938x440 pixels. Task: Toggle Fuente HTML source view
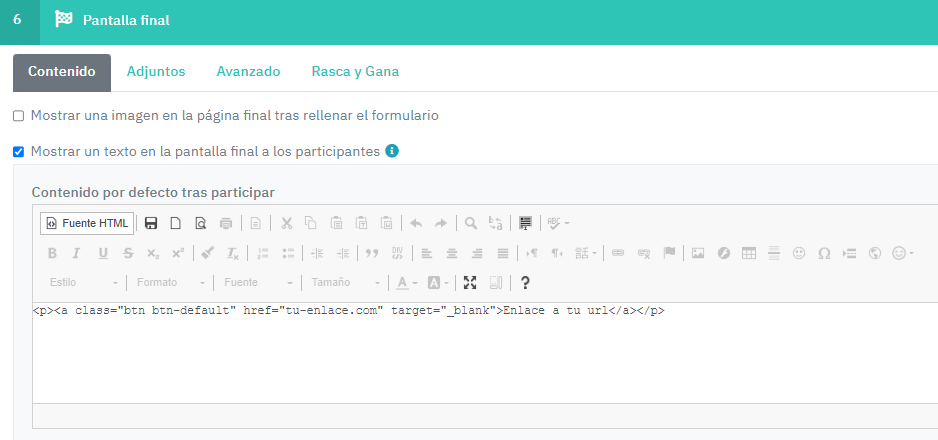pos(87,223)
